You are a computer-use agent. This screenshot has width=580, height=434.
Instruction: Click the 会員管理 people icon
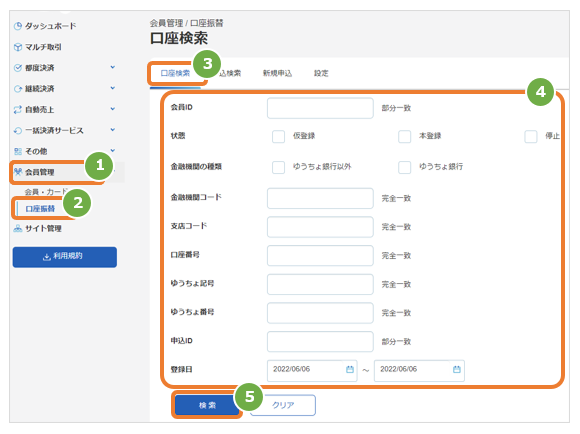17,172
